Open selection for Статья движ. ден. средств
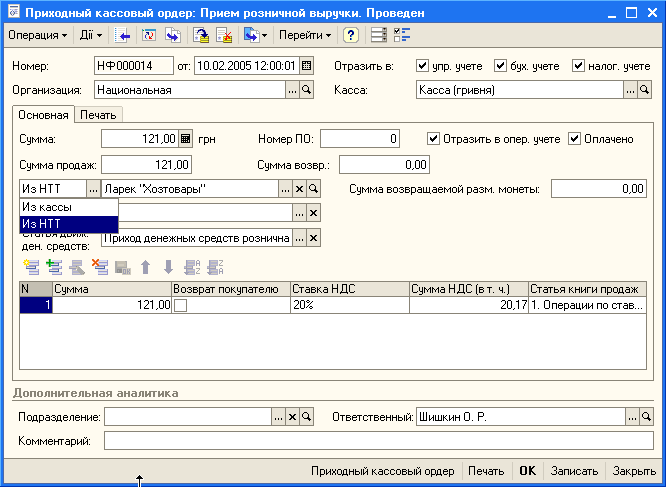Screen dimensions: 666x487 299,238
